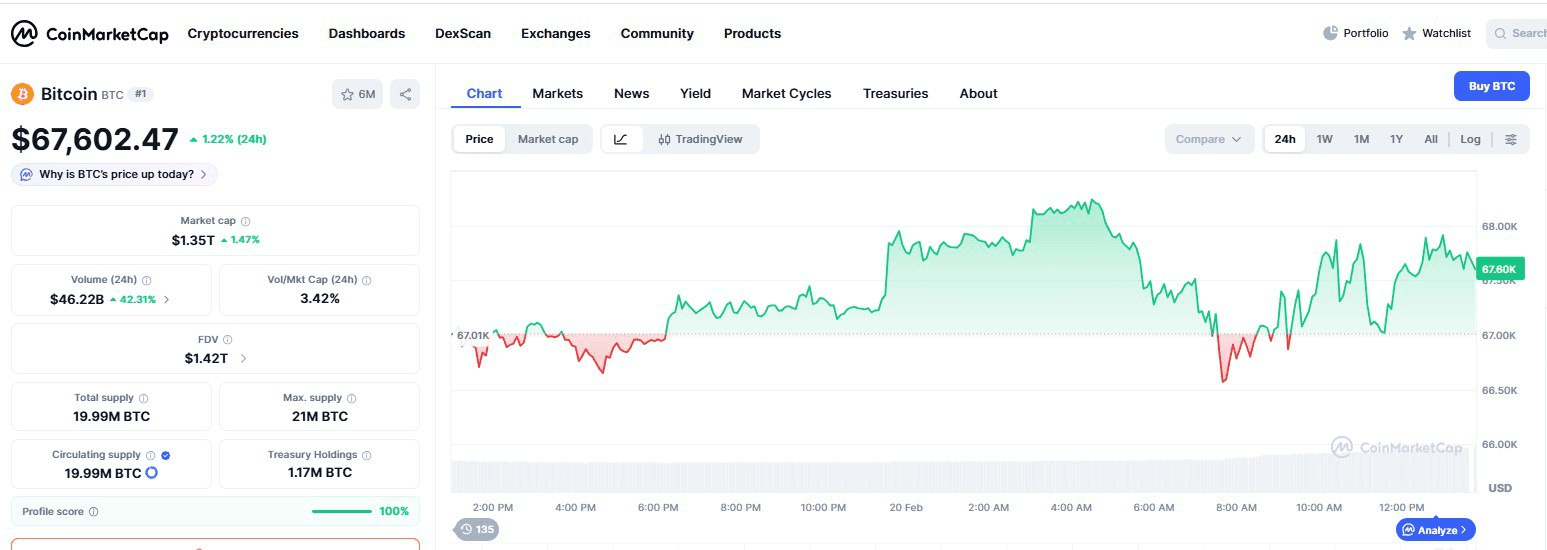Click the 135 history clock badge
This screenshot has height=550, width=1547.
(x=476, y=529)
